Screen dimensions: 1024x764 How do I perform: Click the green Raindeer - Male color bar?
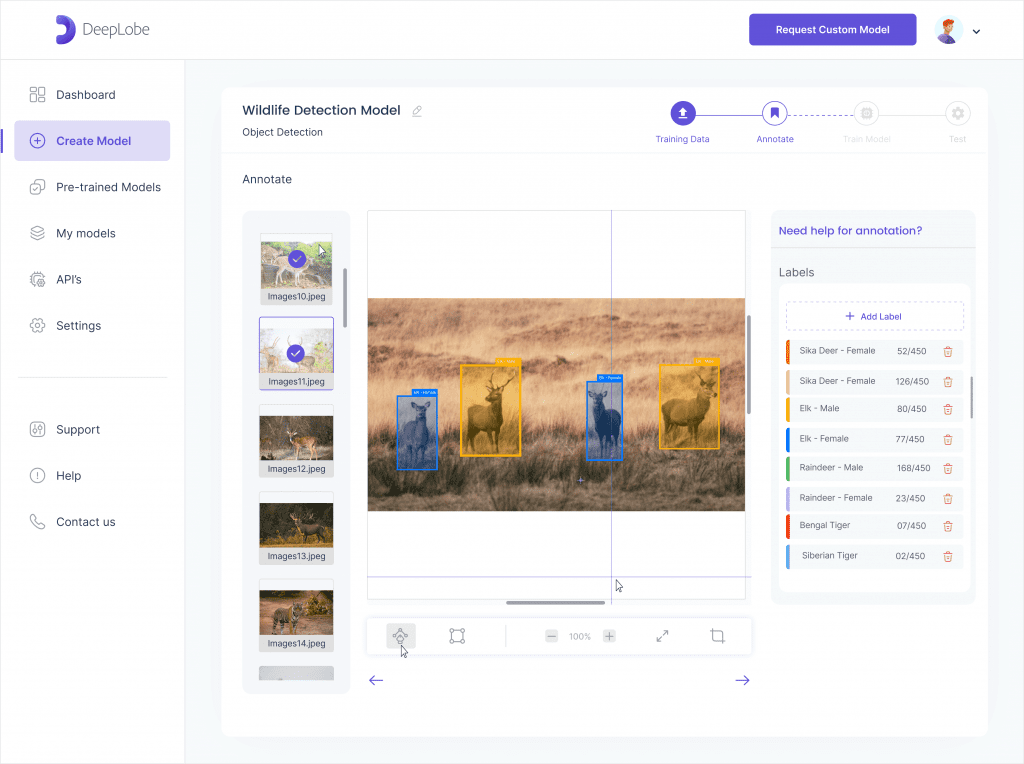point(788,468)
